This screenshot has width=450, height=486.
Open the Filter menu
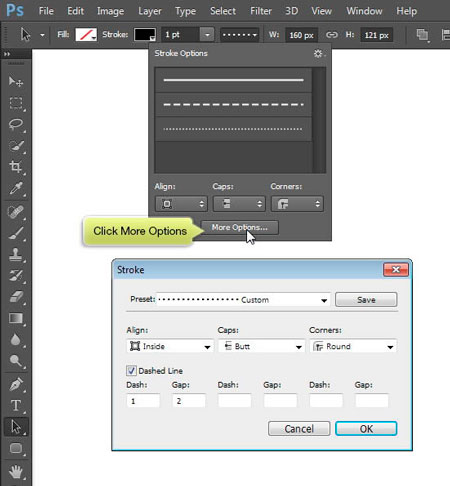coord(261,11)
